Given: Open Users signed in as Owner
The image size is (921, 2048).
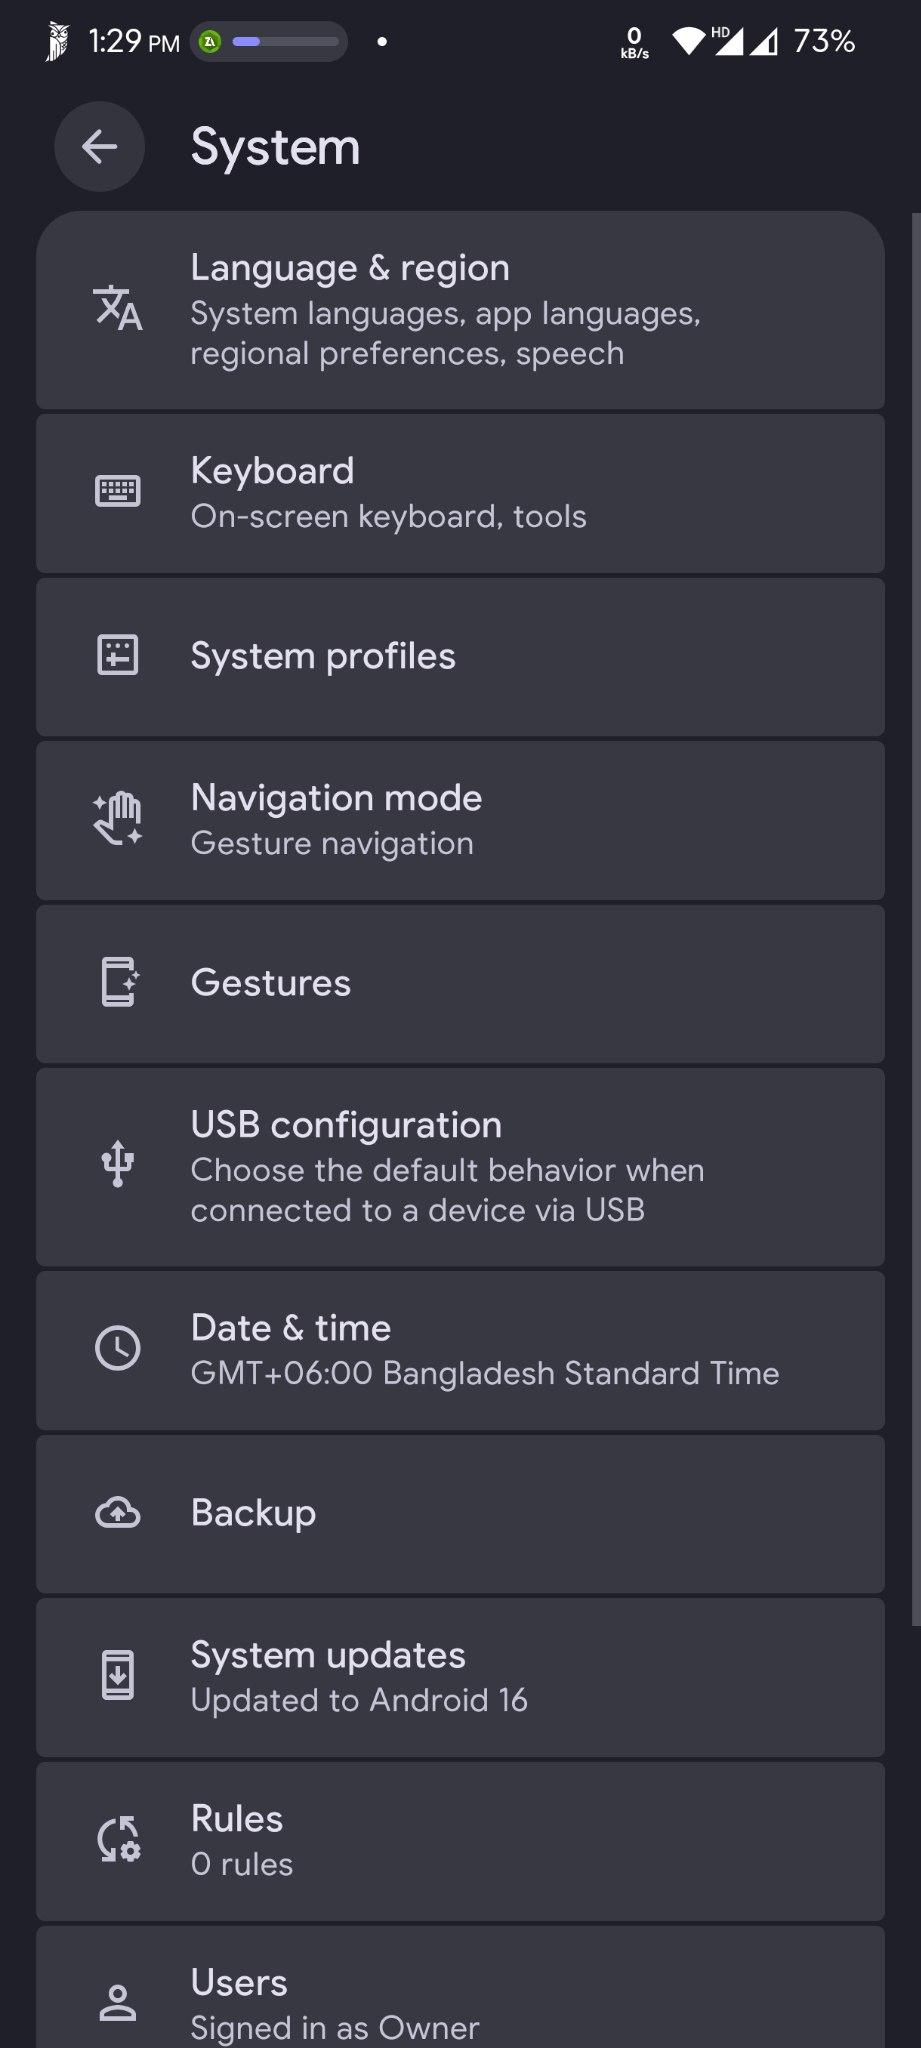Looking at the screenshot, I should (x=460, y=2003).
